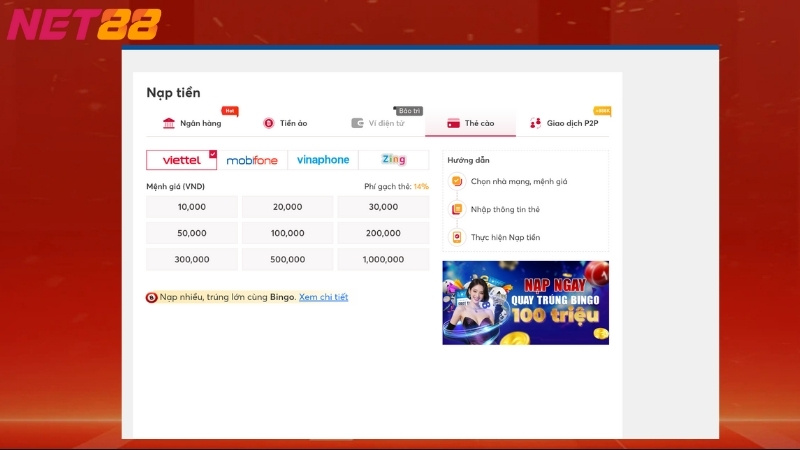Click the Viettel selected checkmark
The image size is (800, 450).
click(x=213, y=154)
